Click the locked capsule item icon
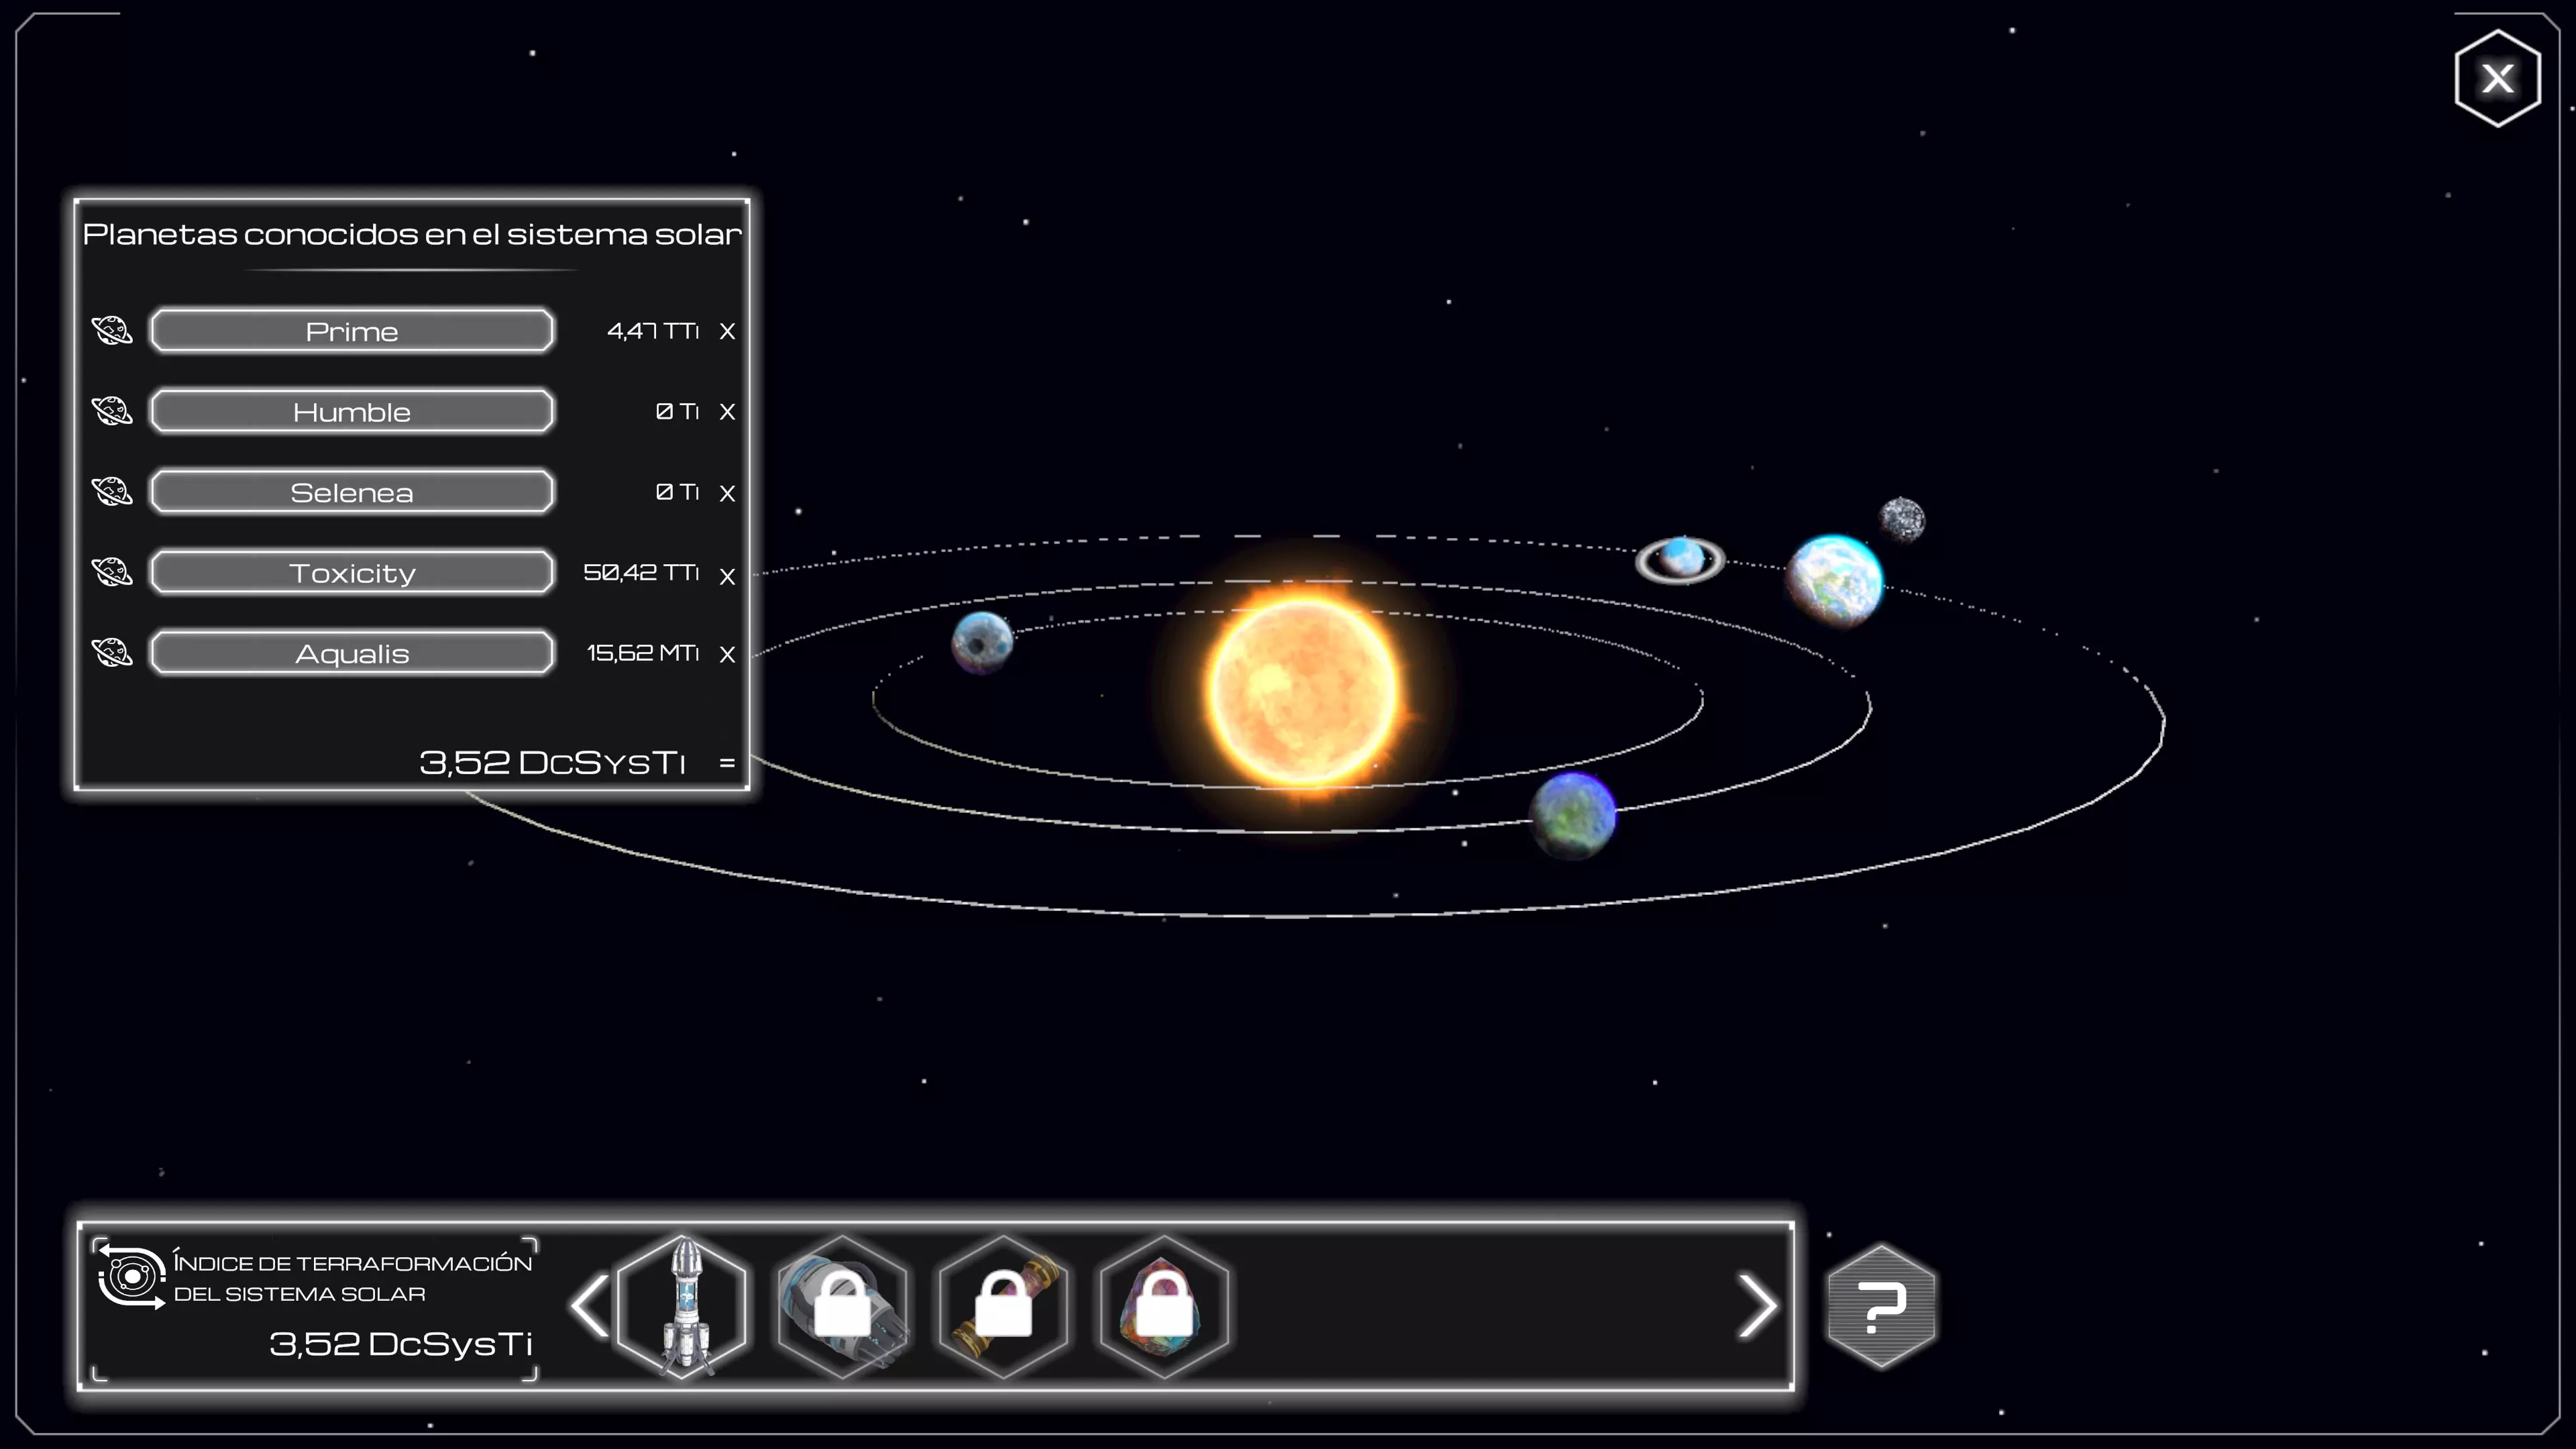Image resolution: width=2576 pixels, height=1449 pixels. coord(843,1305)
